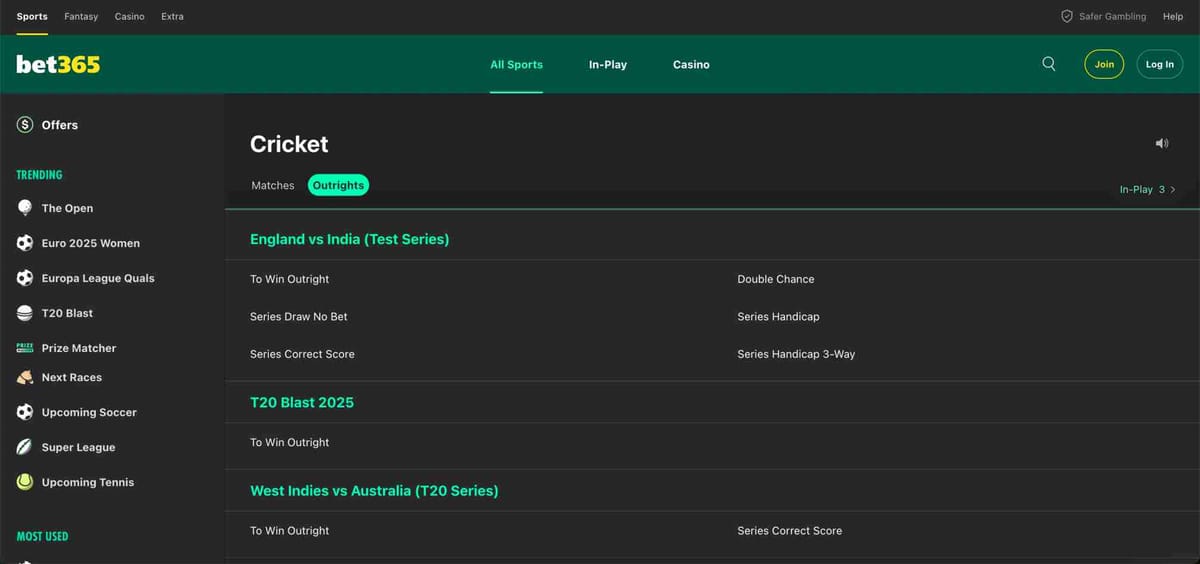Click the Upcoming Tennis ball icon
1200x564 pixels.
point(25,482)
